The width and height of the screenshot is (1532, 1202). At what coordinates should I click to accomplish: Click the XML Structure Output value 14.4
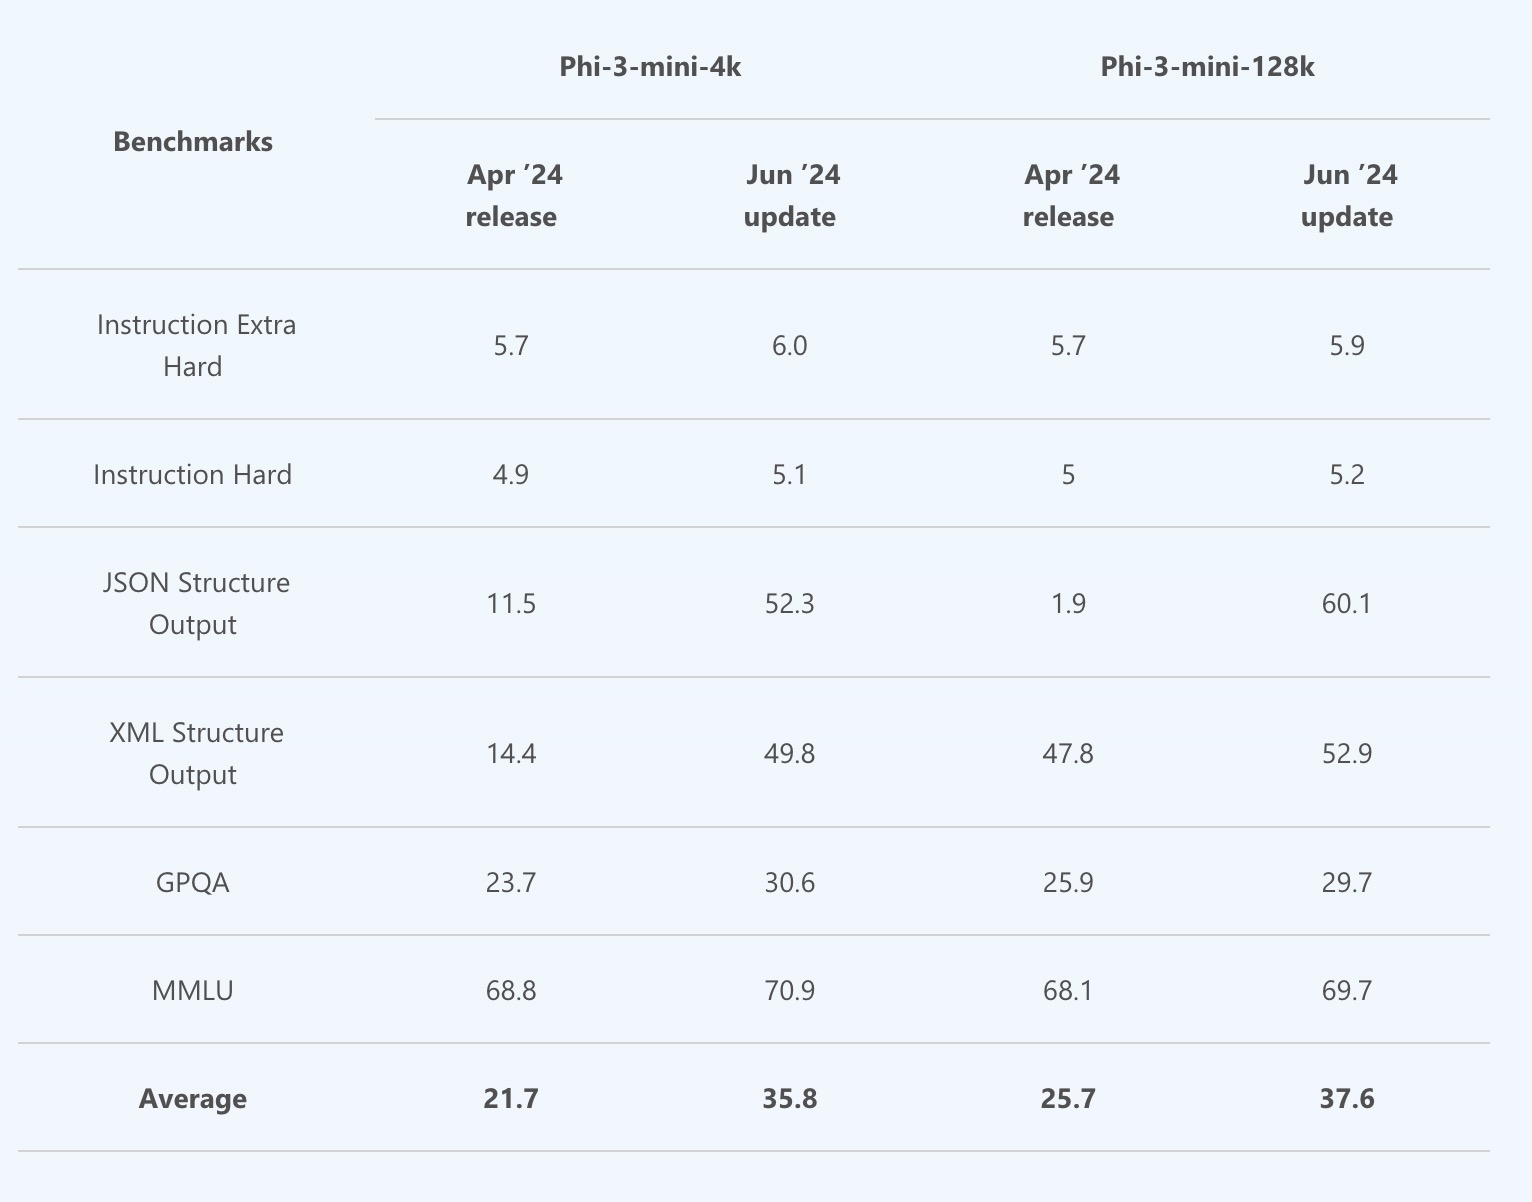coord(511,753)
